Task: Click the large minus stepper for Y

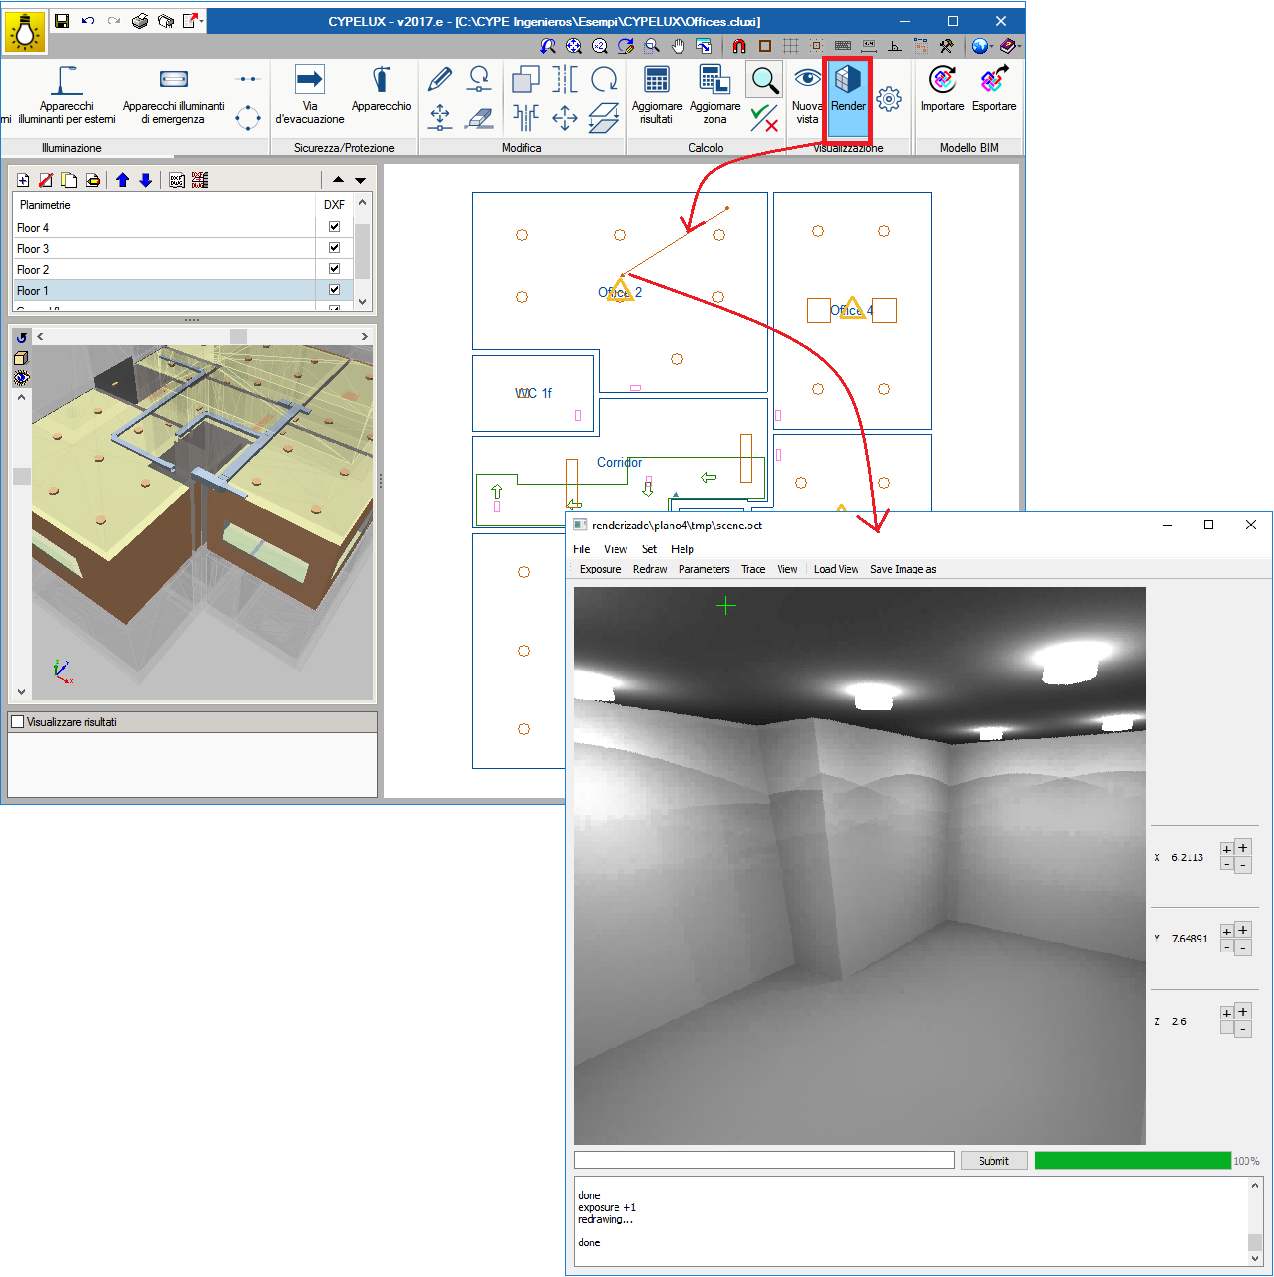Action: pos(1243,947)
